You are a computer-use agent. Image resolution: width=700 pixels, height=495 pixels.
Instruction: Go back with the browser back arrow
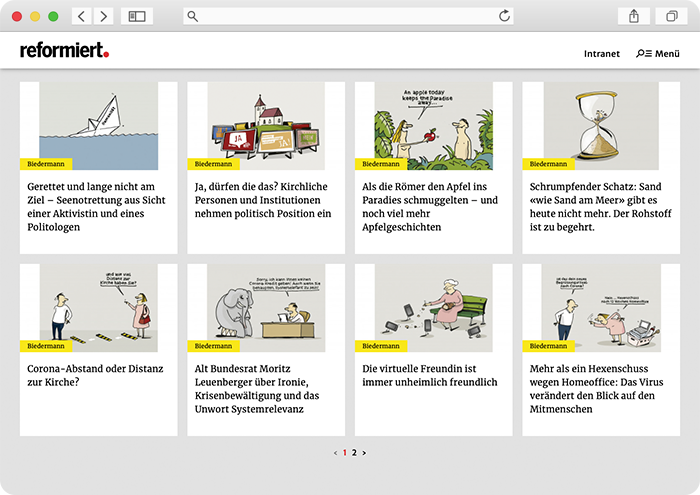[x=82, y=17]
